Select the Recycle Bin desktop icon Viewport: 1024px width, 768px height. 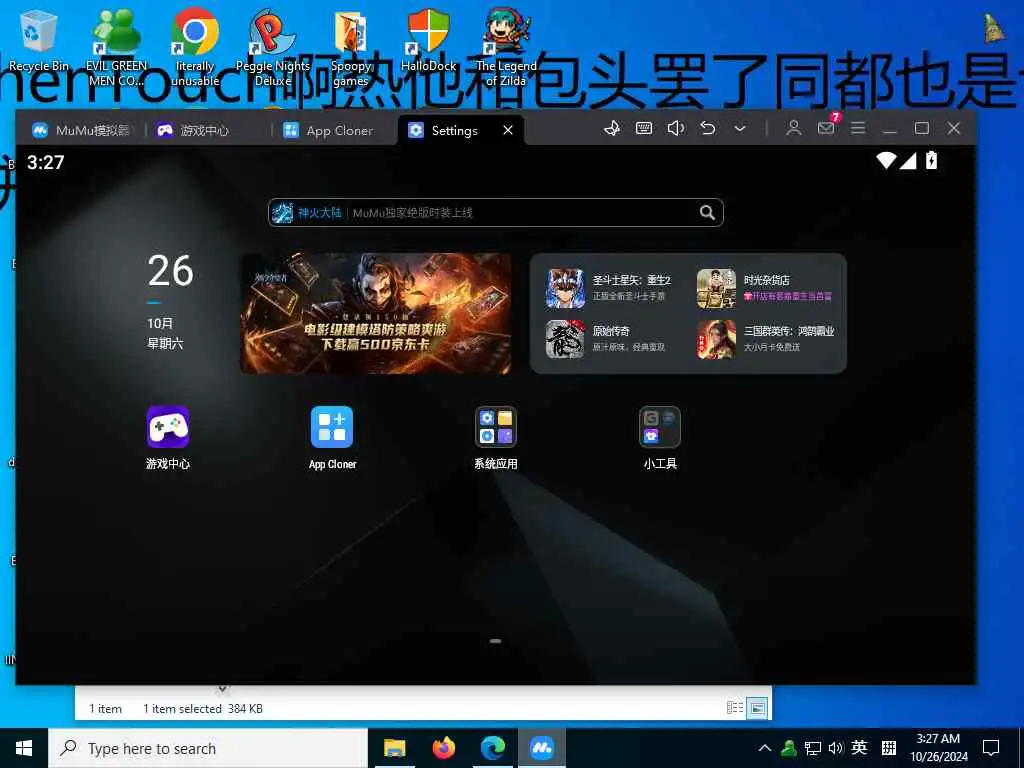click(39, 40)
